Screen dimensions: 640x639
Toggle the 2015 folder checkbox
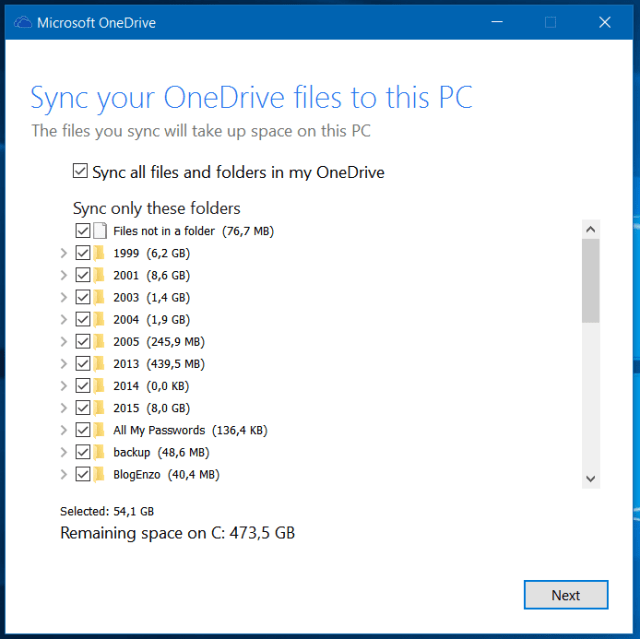83,408
